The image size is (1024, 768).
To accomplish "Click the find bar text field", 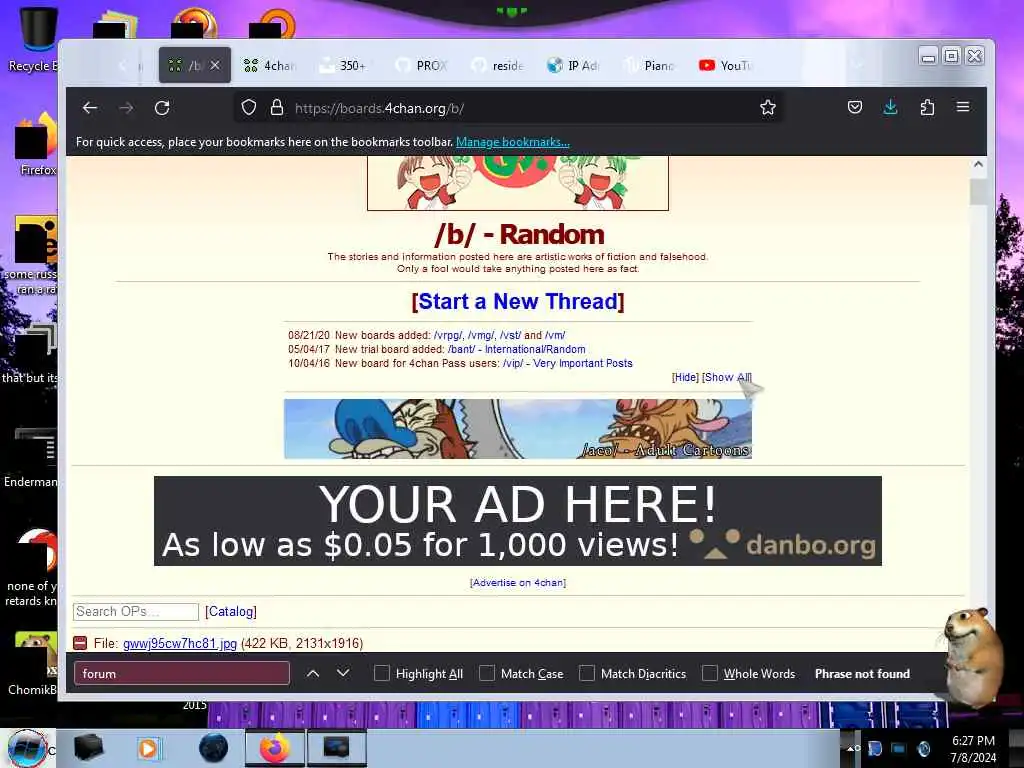I will (182, 673).
